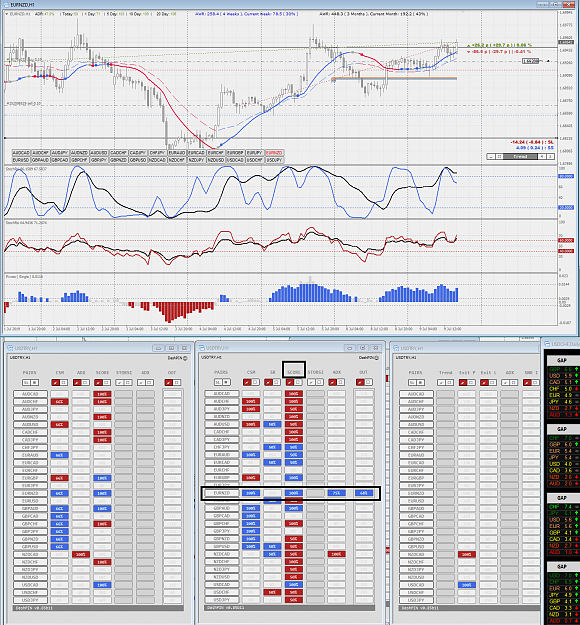Image resolution: width=580 pixels, height=625 pixels.
Task: Switch chart to USDJPY using the chart pair button
Action: point(274,160)
